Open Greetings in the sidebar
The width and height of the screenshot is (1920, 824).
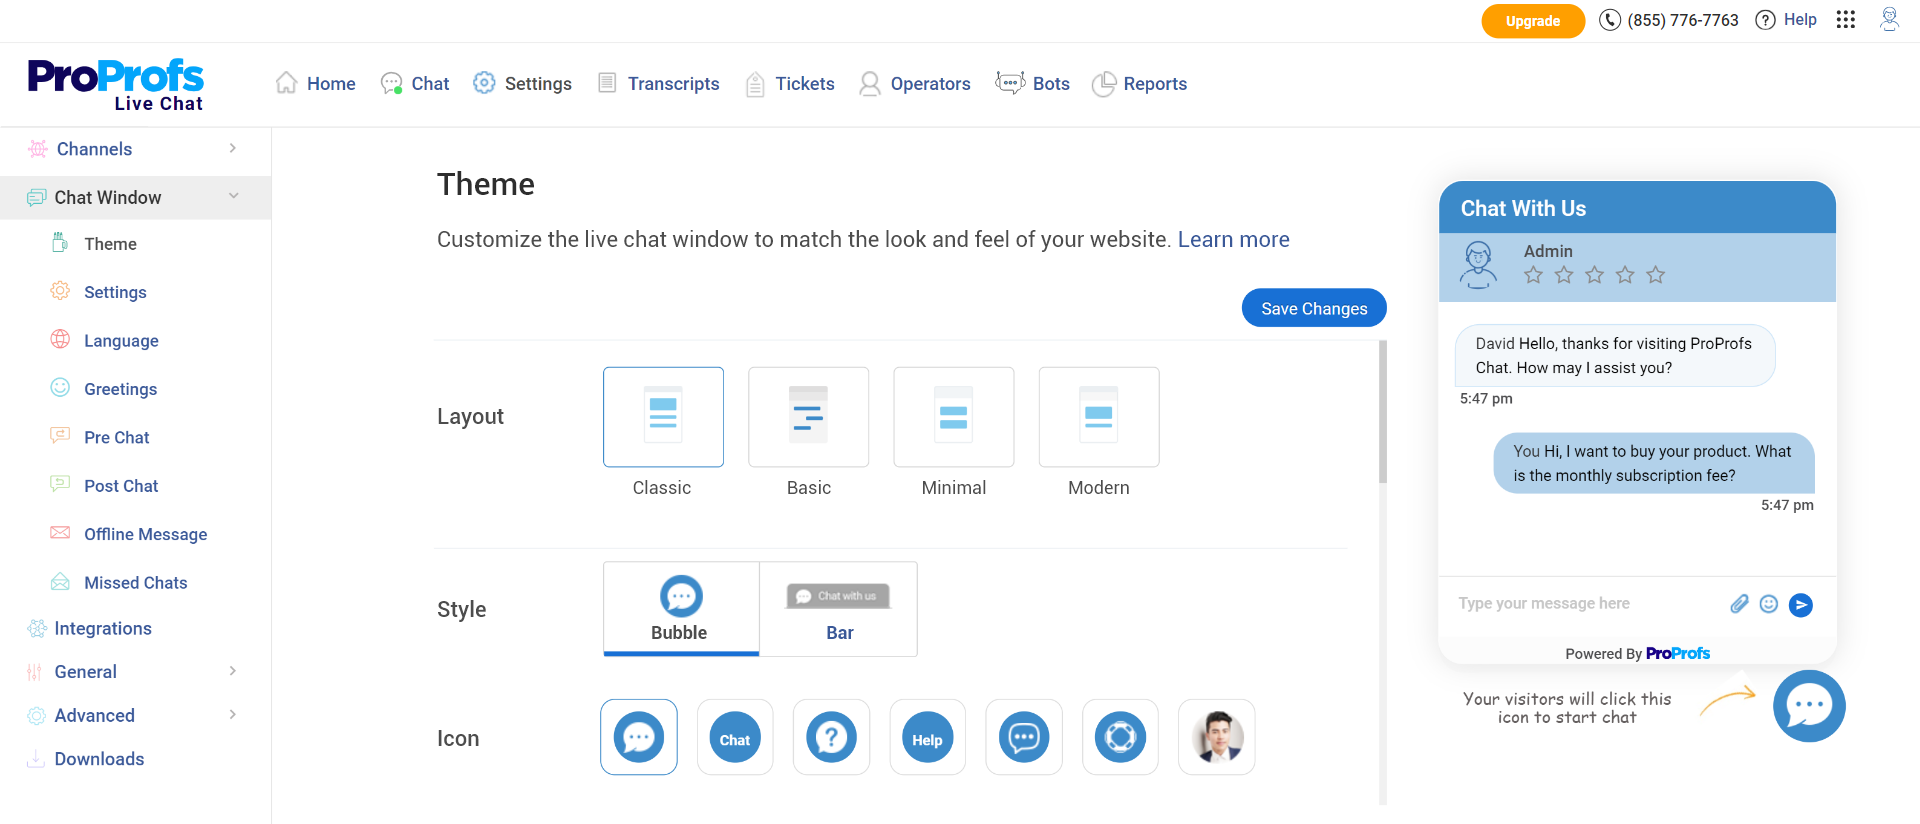pos(120,389)
